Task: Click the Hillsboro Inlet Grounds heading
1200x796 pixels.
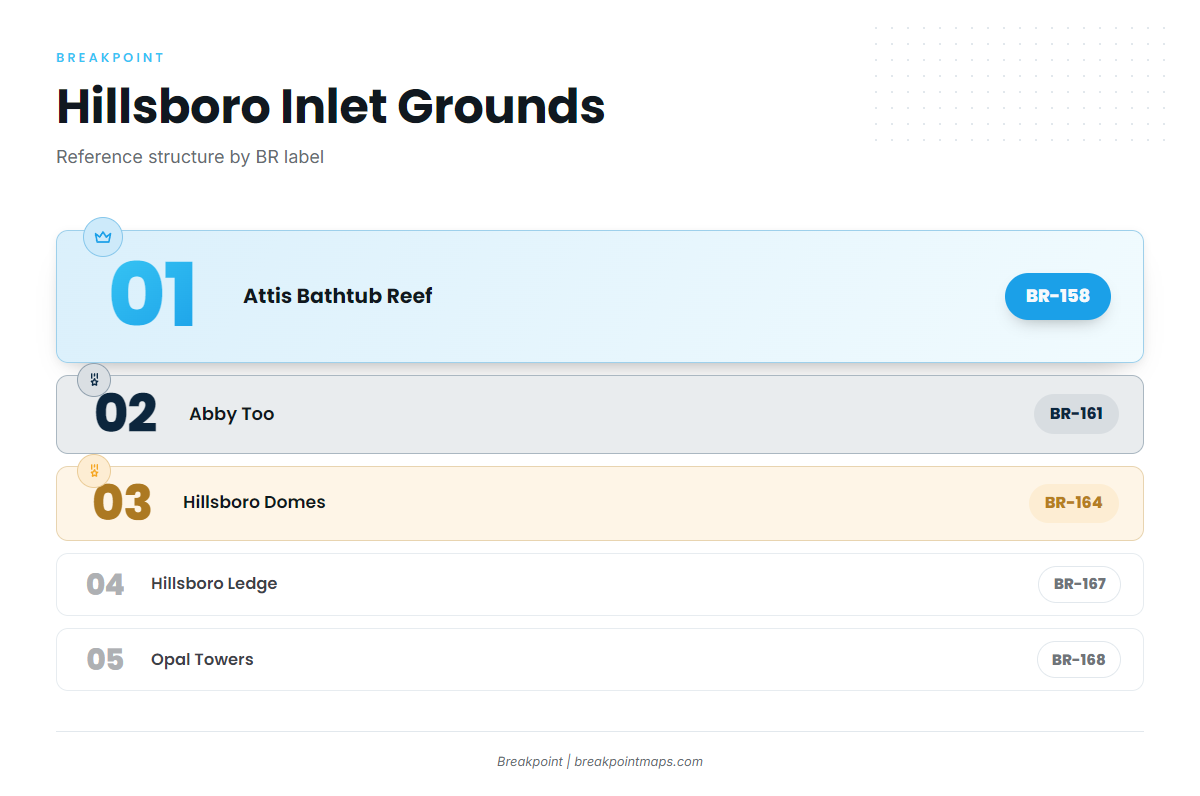Action: click(x=331, y=106)
